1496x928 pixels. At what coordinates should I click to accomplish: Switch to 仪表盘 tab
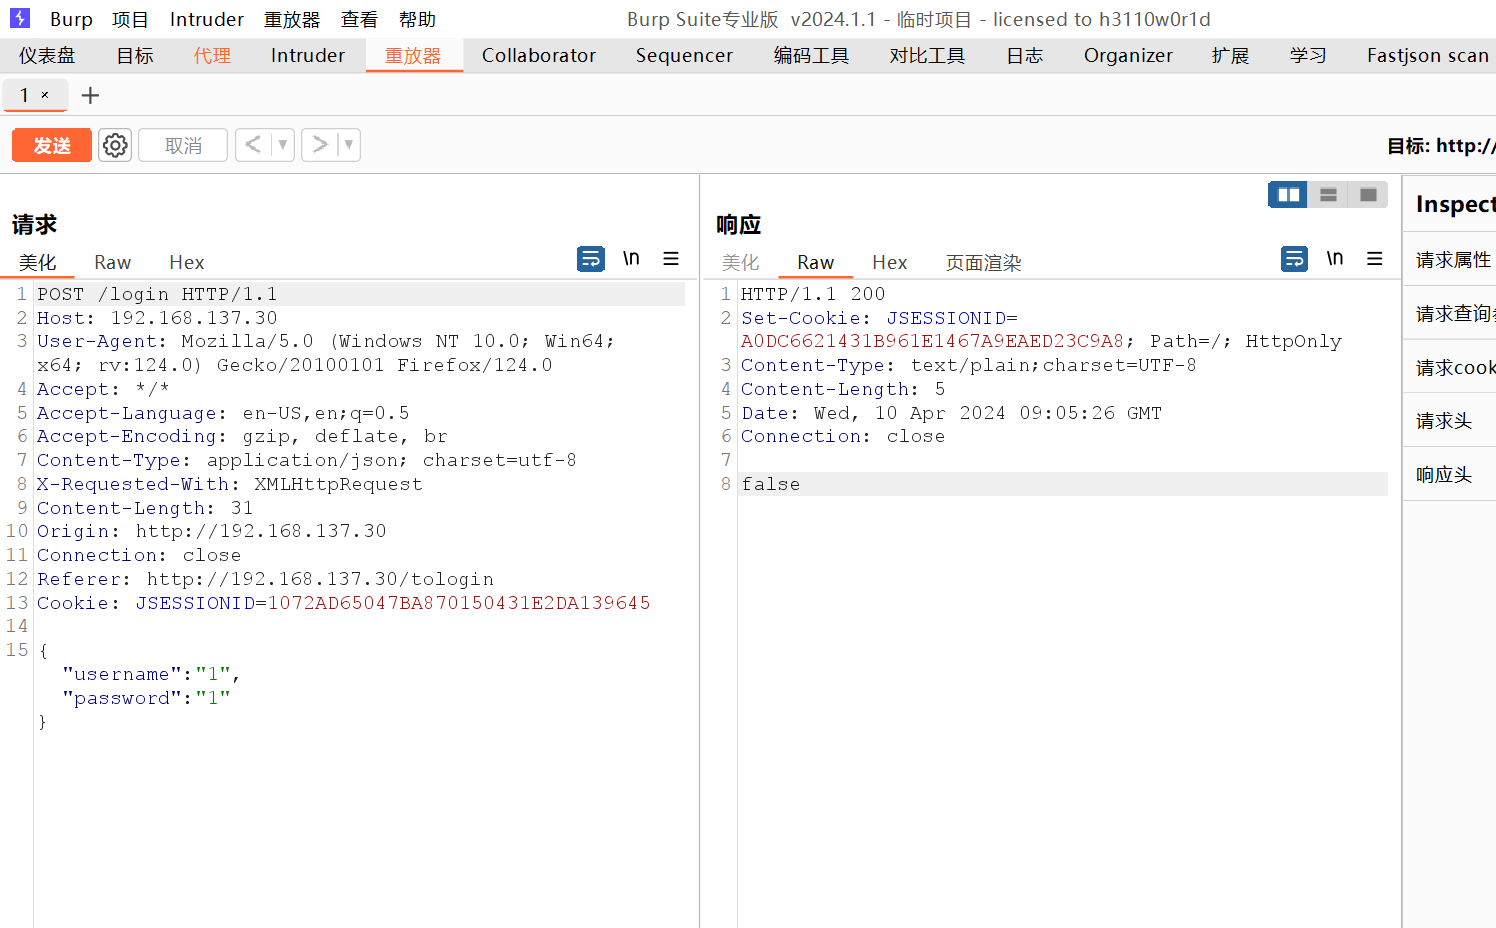click(47, 56)
